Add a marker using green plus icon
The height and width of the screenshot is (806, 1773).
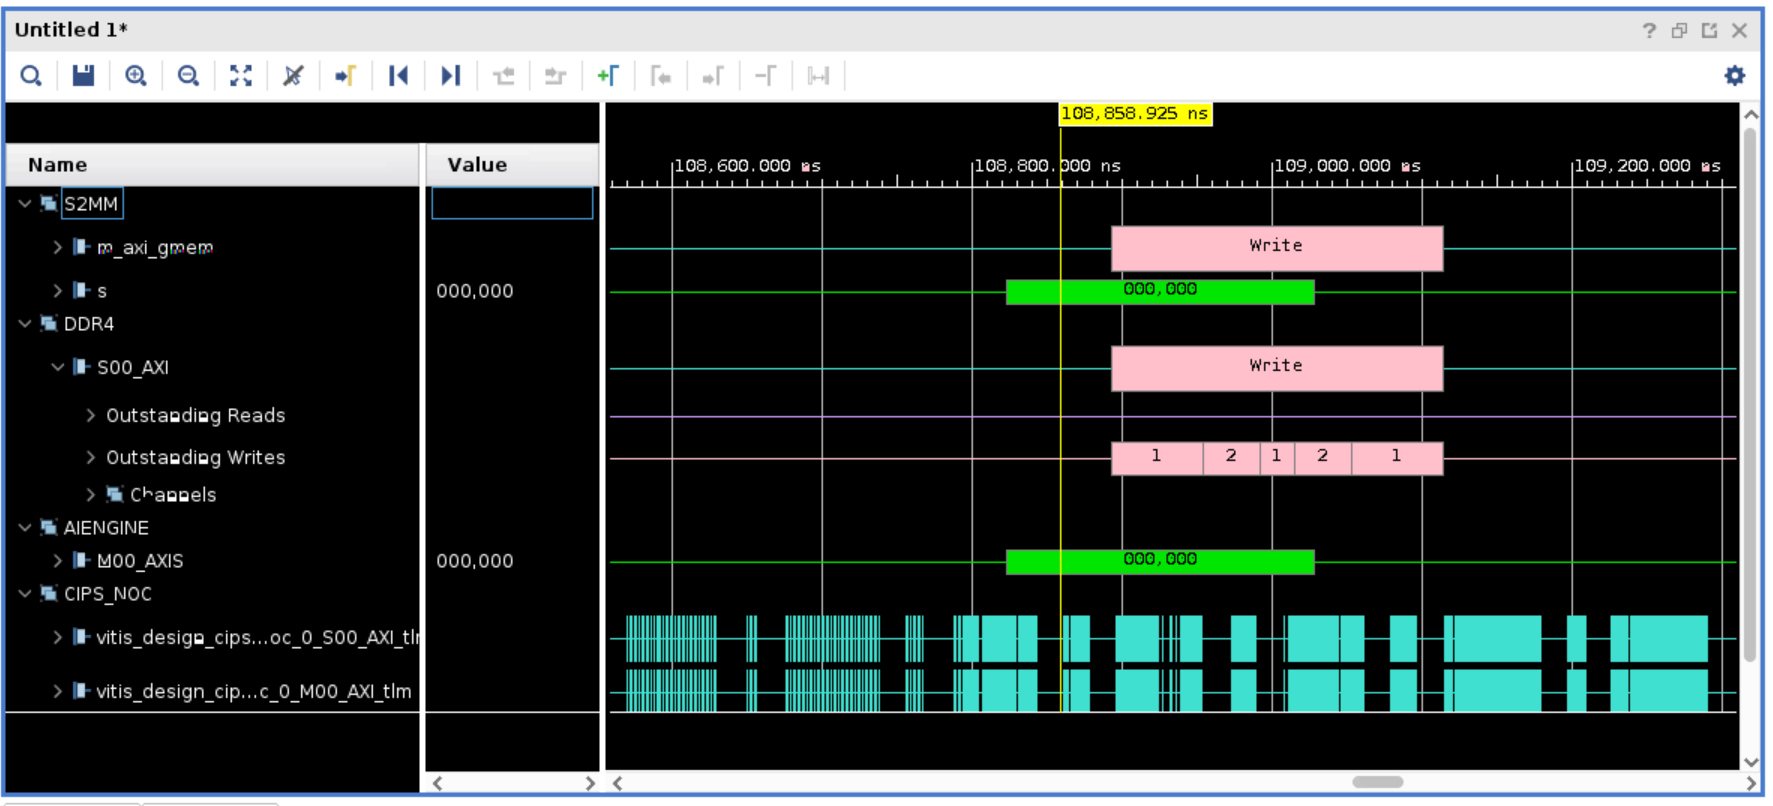click(x=607, y=76)
